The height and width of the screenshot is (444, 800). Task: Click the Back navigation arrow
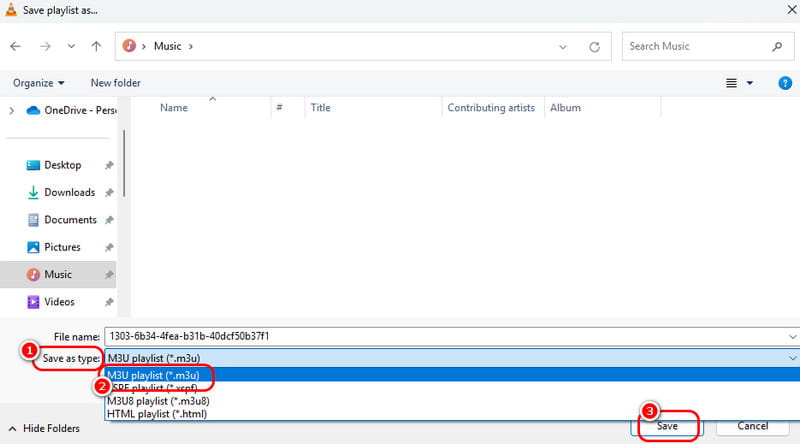pos(17,46)
